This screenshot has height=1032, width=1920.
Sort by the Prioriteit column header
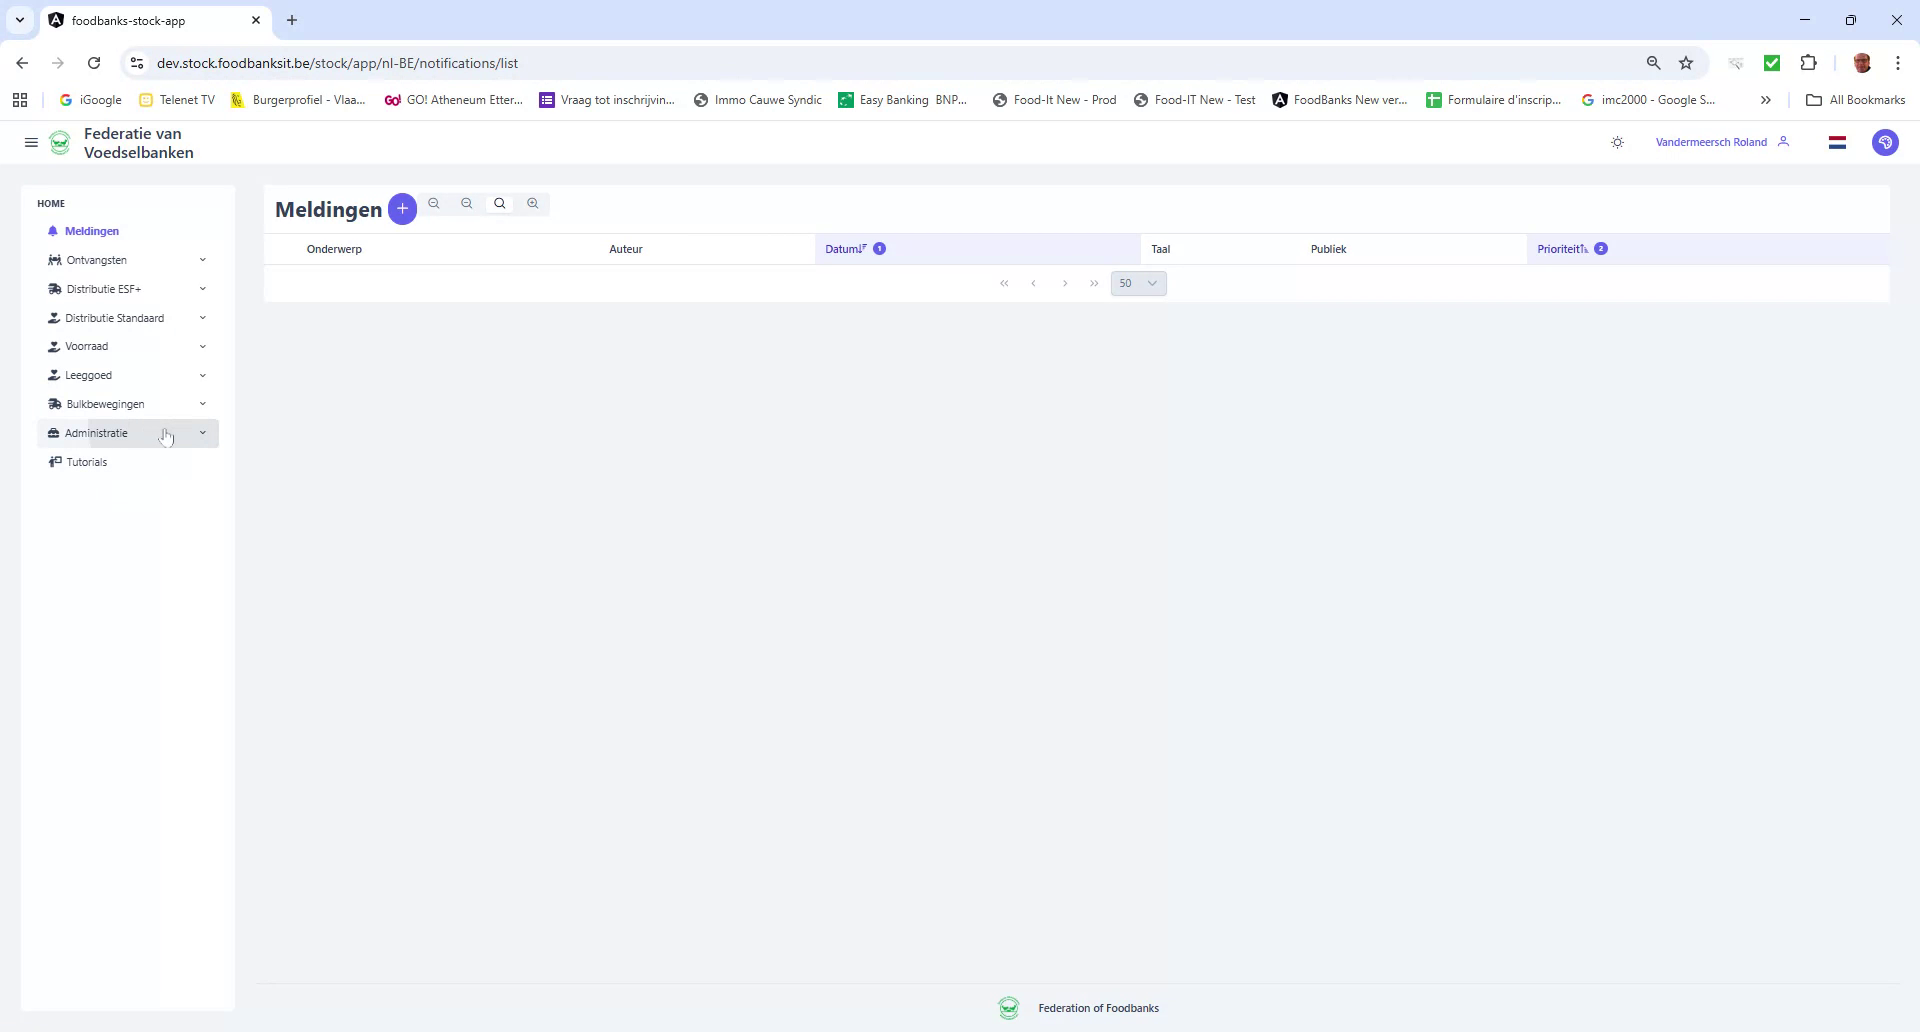(1564, 248)
